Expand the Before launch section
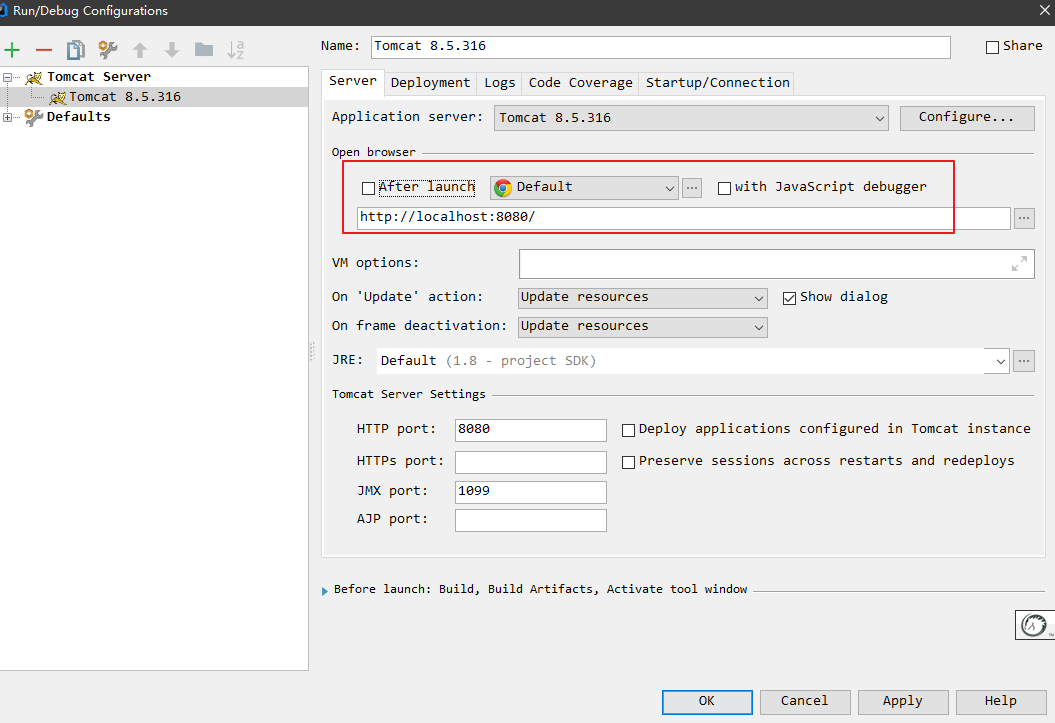The image size is (1055, 723). (325, 590)
